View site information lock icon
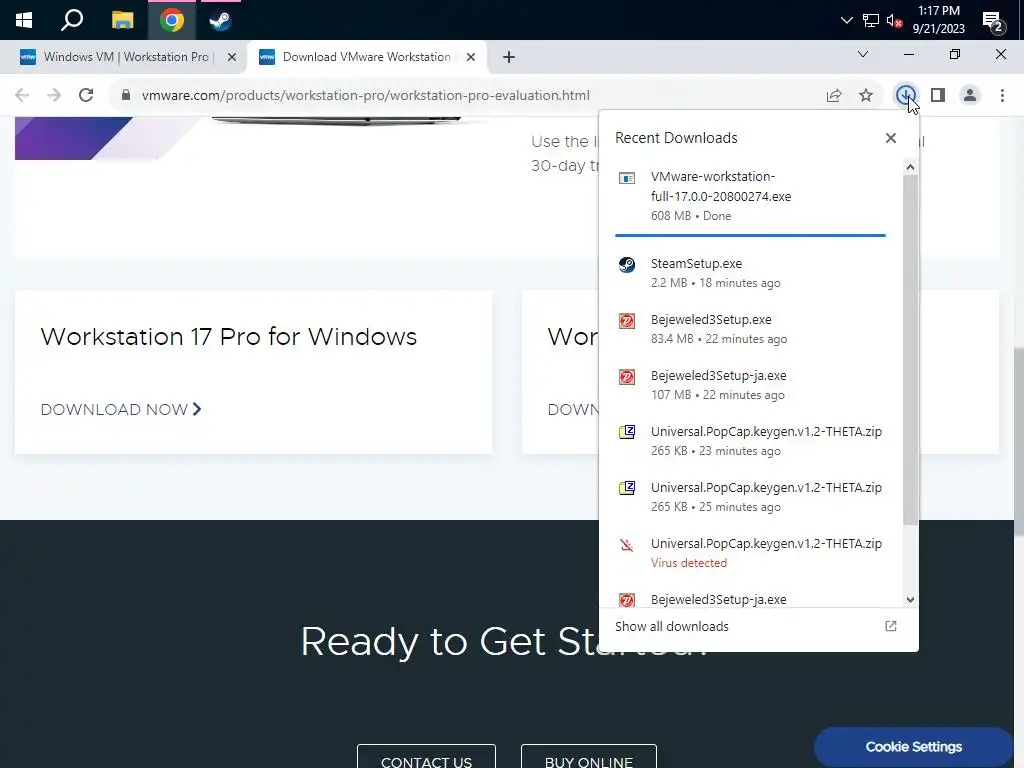Viewport: 1024px width, 768px height. point(126,95)
